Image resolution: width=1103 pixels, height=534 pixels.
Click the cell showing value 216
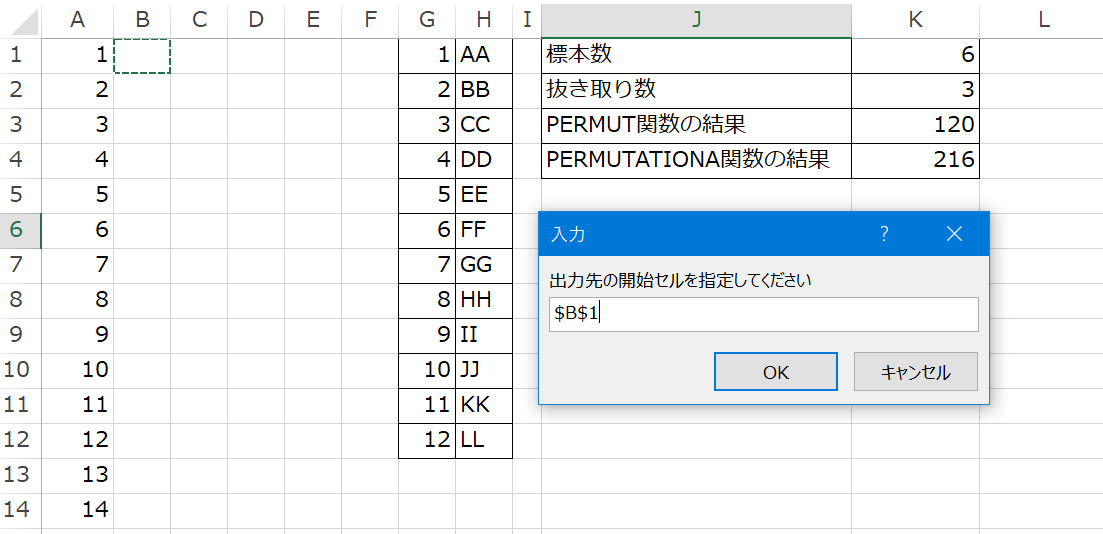point(915,160)
